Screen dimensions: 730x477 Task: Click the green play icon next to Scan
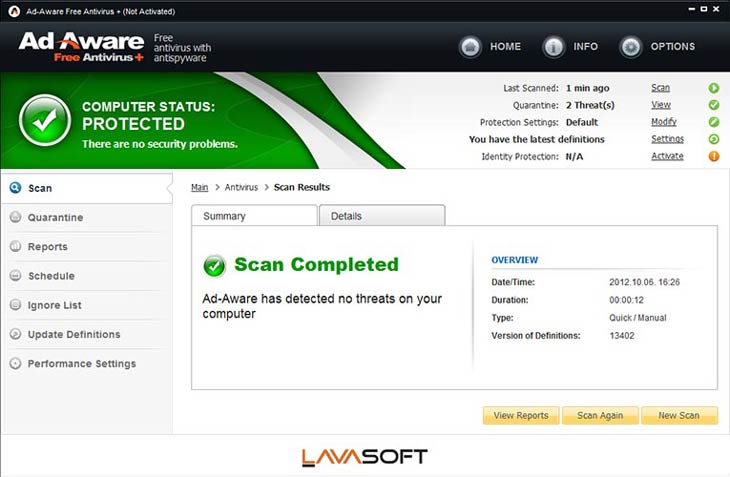click(713, 88)
